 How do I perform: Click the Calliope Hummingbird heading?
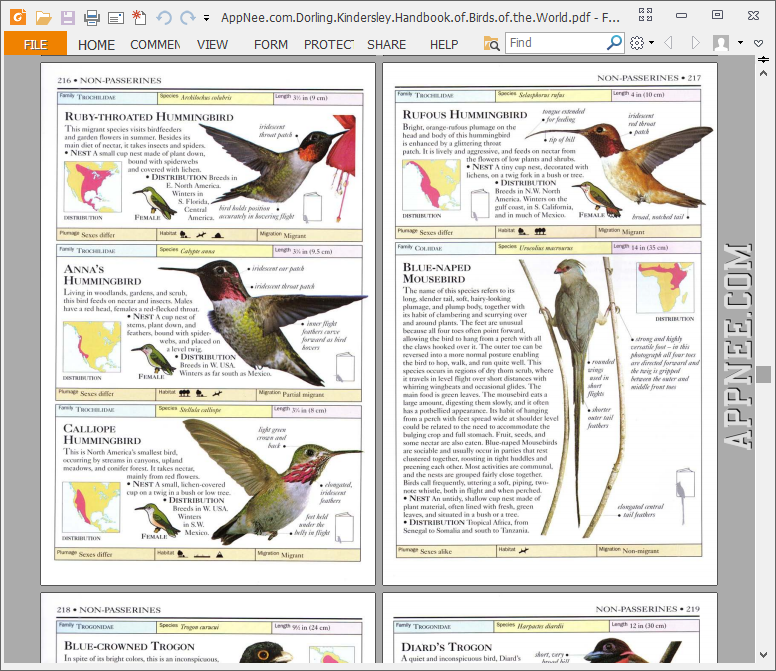pyautogui.click(x=102, y=434)
